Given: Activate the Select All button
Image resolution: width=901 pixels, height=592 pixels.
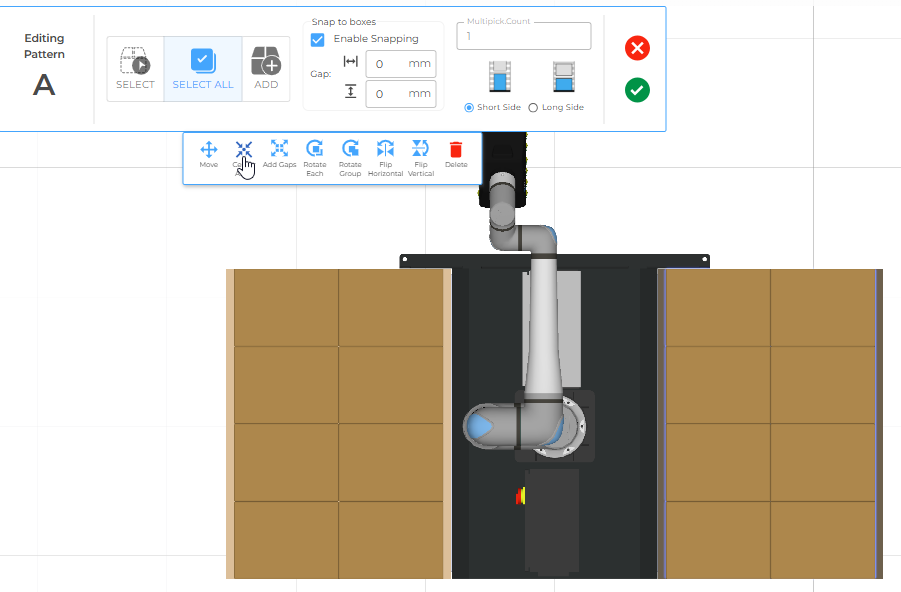Looking at the screenshot, I should [x=203, y=69].
